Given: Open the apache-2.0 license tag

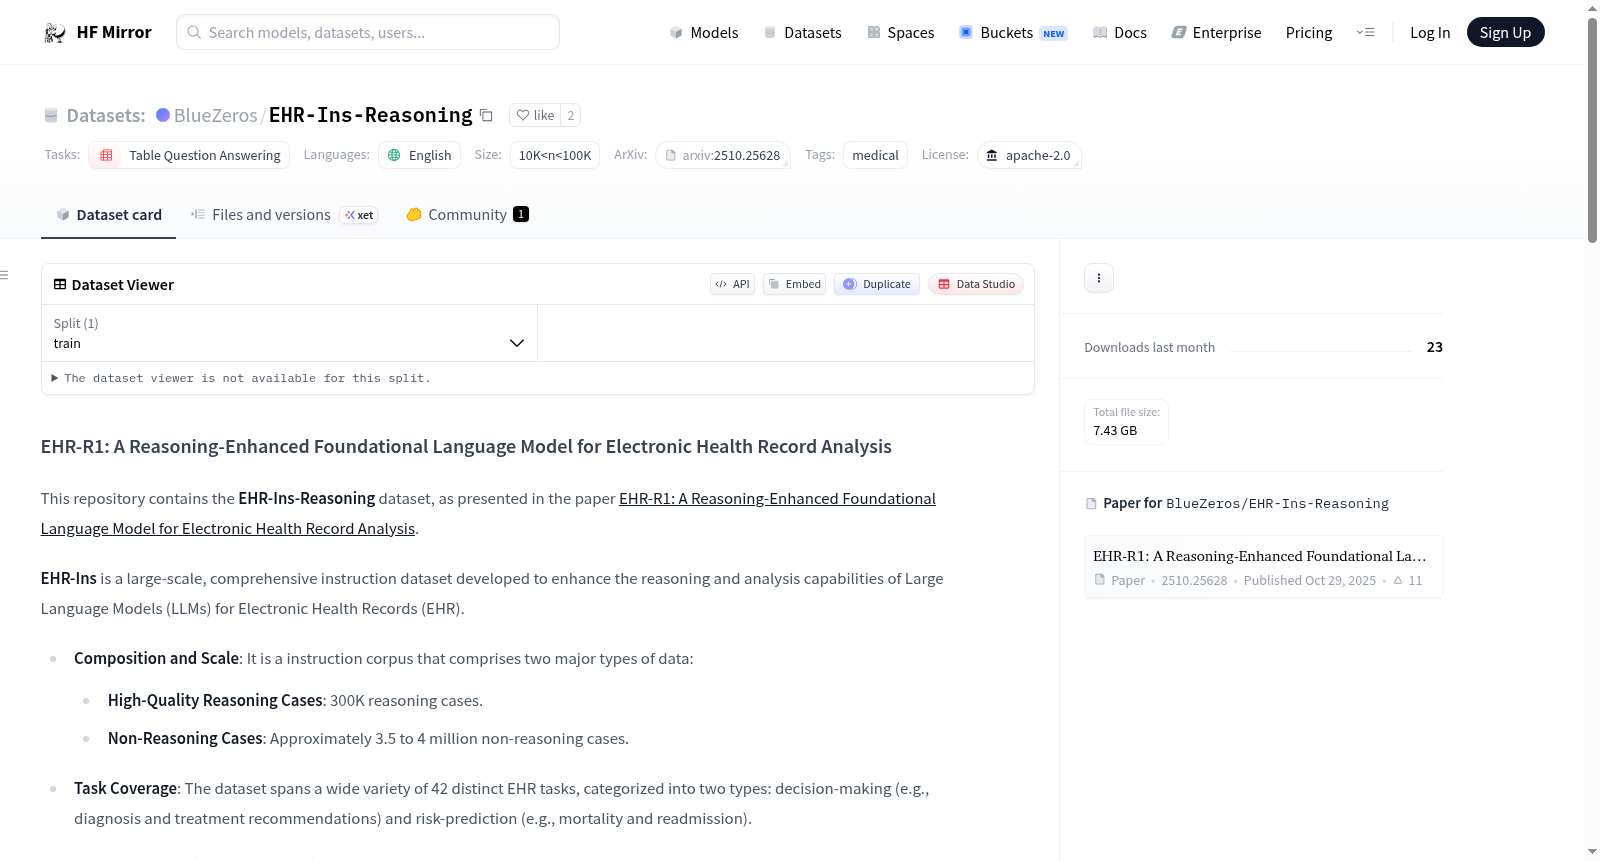Looking at the screenshot, I should click(x=1029, y=155).
